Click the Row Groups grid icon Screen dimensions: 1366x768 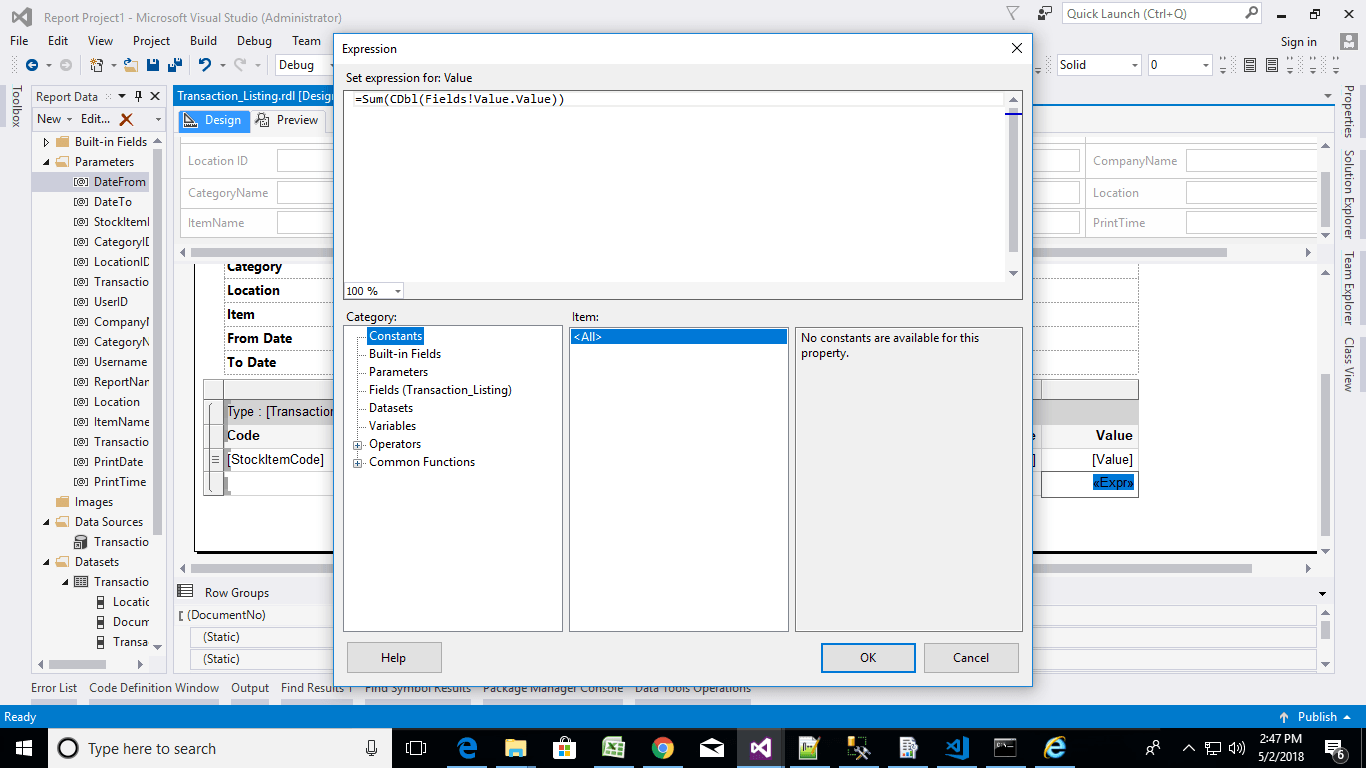[185, 592]
